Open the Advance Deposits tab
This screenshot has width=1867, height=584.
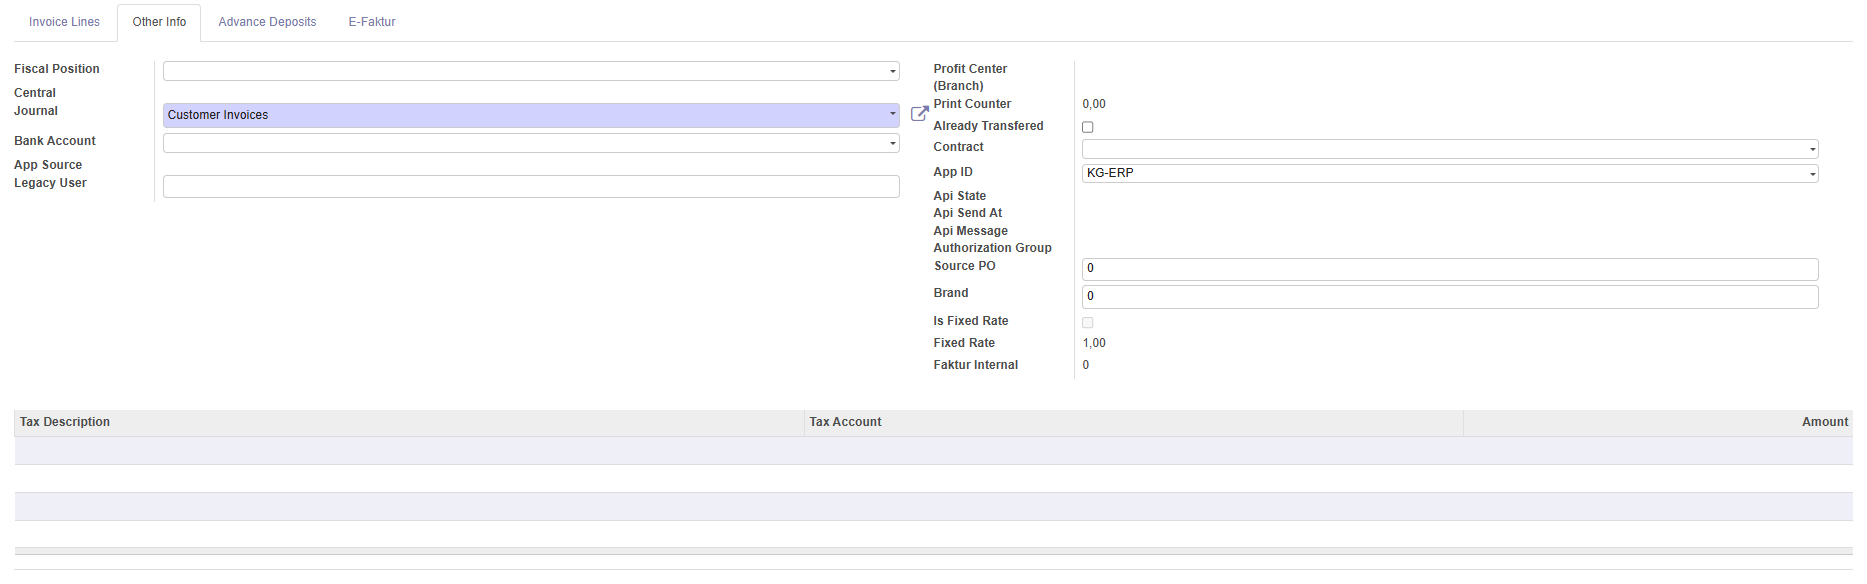point(267,22)
